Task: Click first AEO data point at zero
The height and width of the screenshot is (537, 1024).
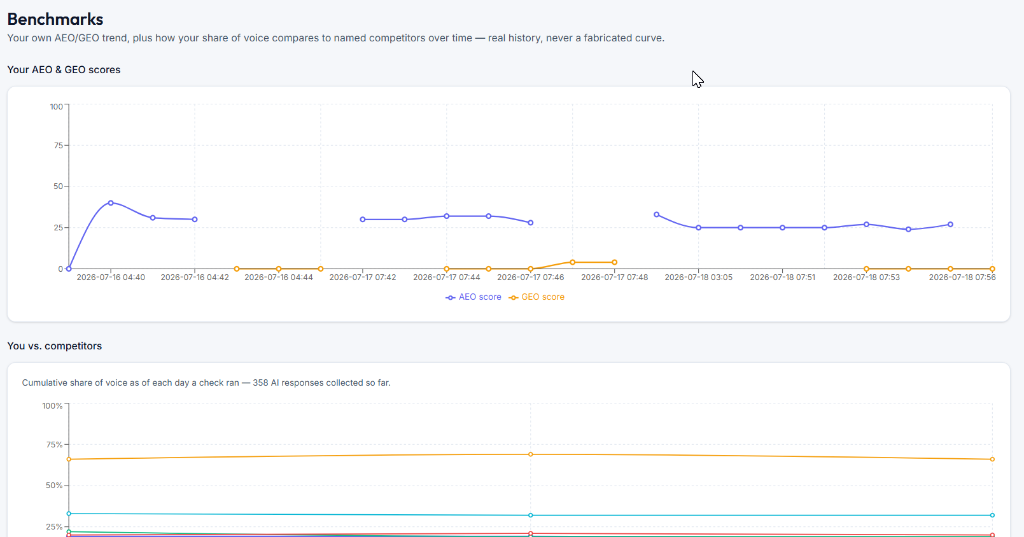Action: point(69,268)
